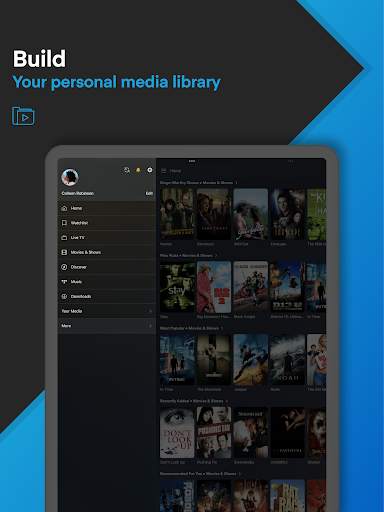Open In Time poster in Most Popular row

(177, 360)
